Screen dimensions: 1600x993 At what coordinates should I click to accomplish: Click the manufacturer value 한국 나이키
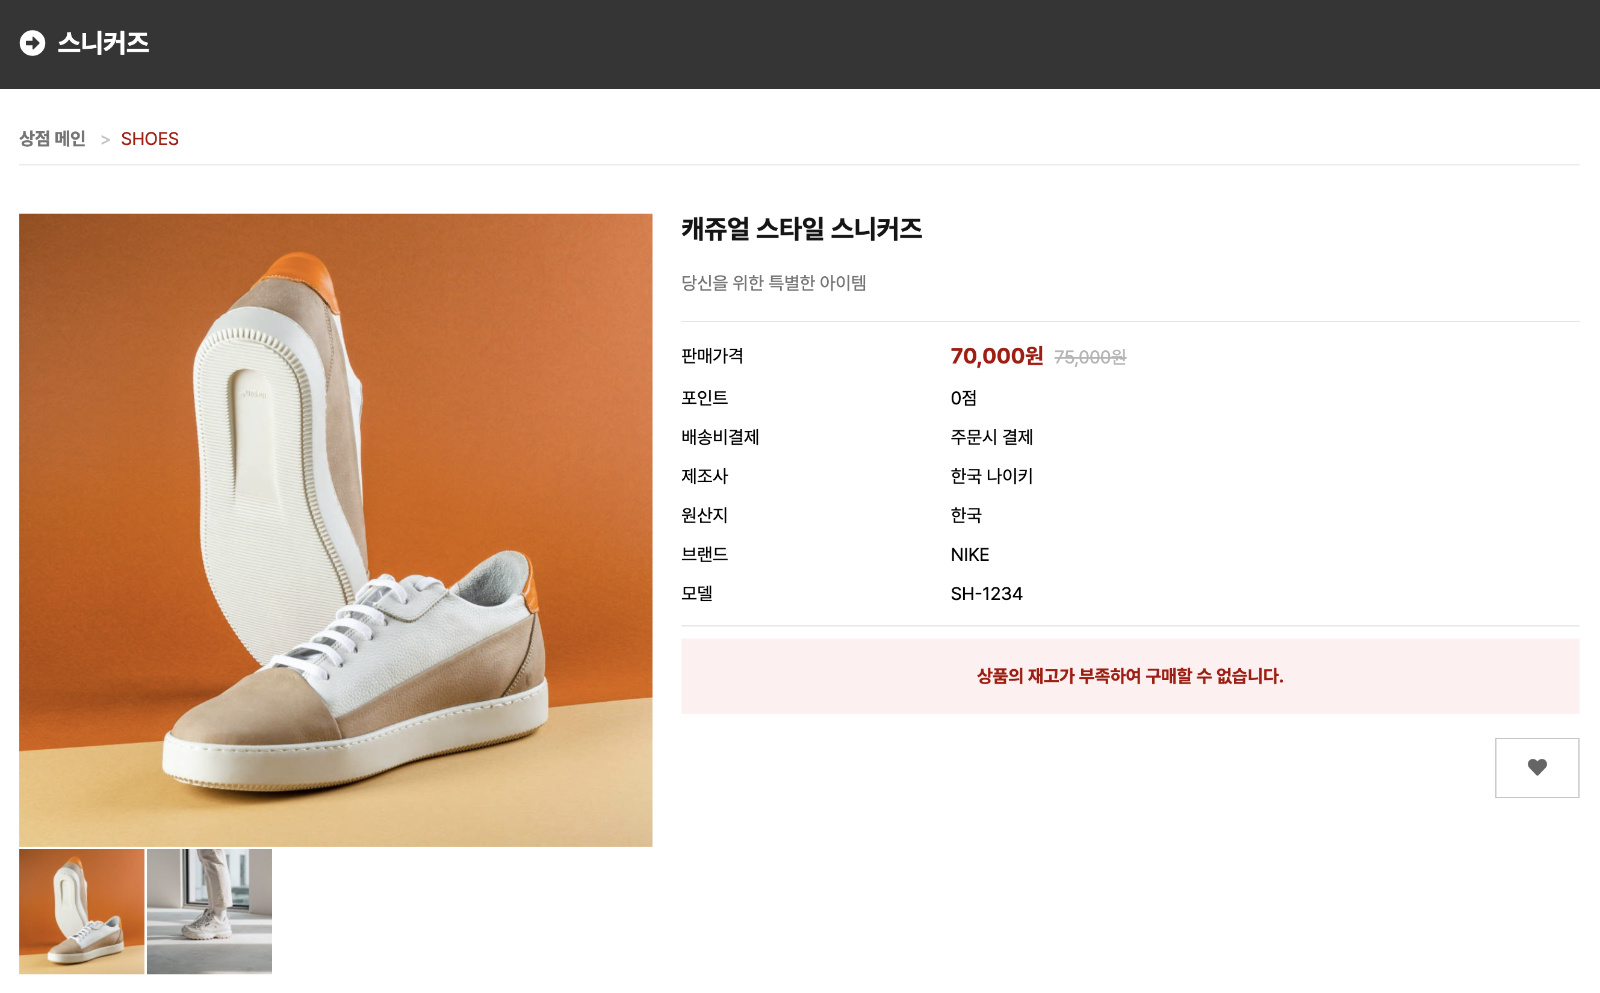pos(992,476)
